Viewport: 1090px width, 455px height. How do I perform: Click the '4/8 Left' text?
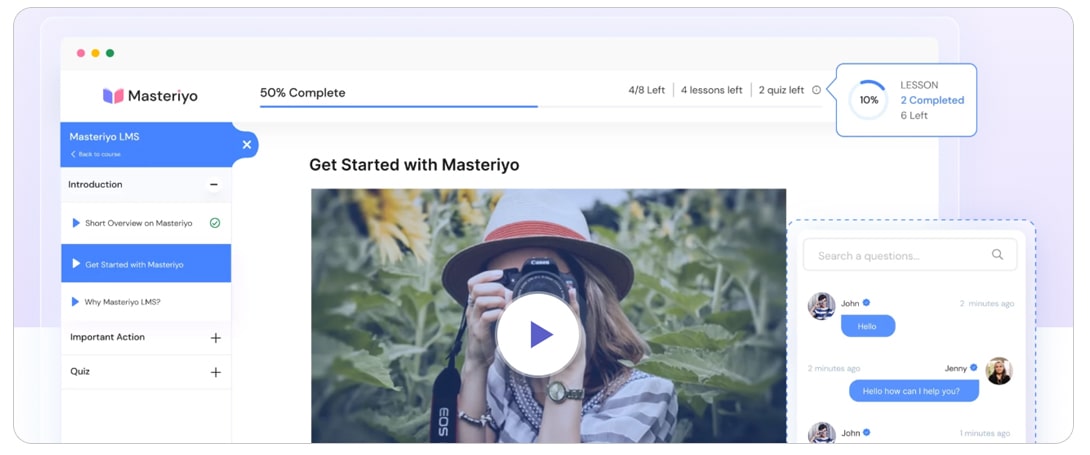646,90
